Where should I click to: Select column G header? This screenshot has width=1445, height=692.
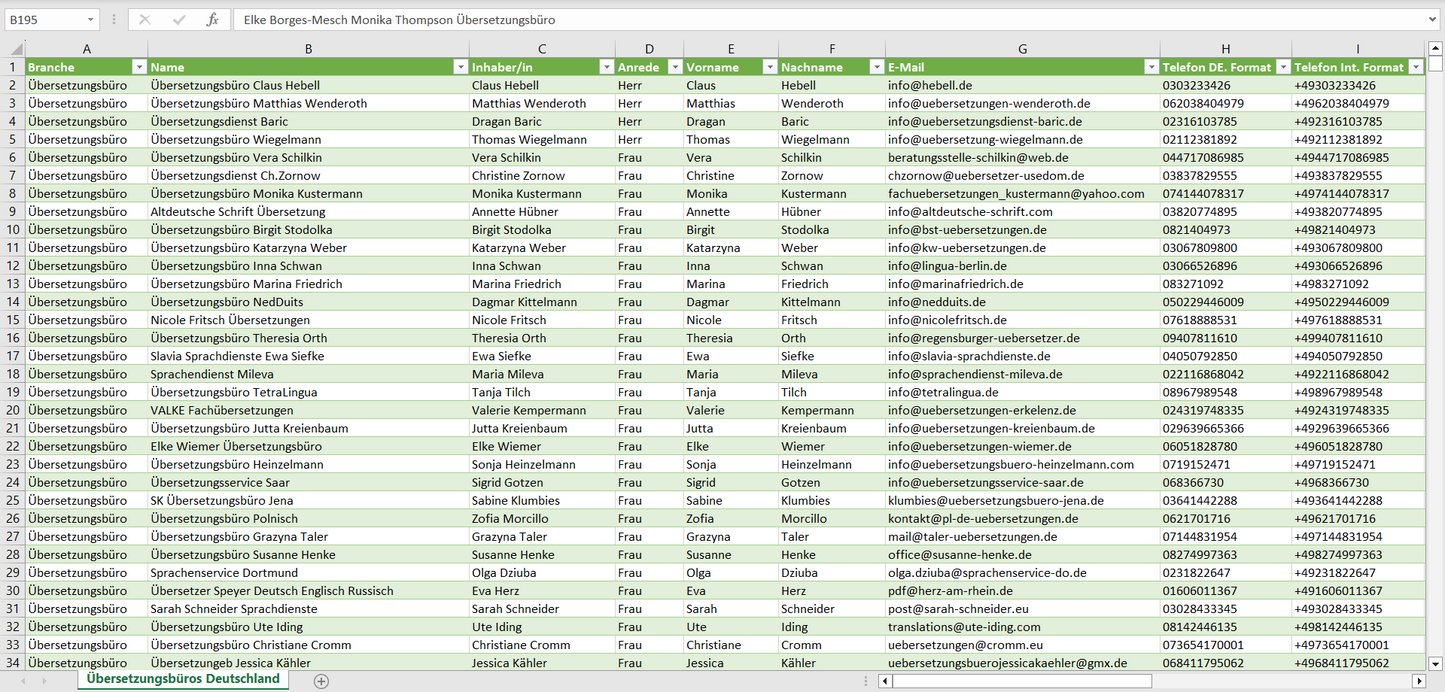(1022, 49)
